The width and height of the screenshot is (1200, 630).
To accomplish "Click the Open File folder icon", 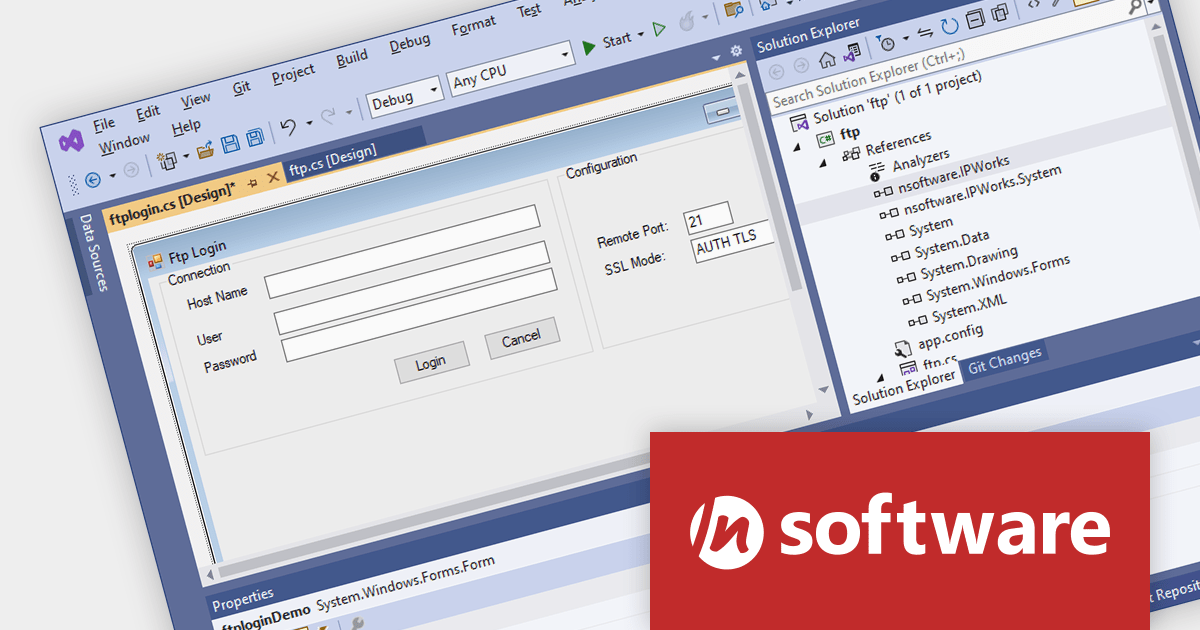I will point(206,150).
